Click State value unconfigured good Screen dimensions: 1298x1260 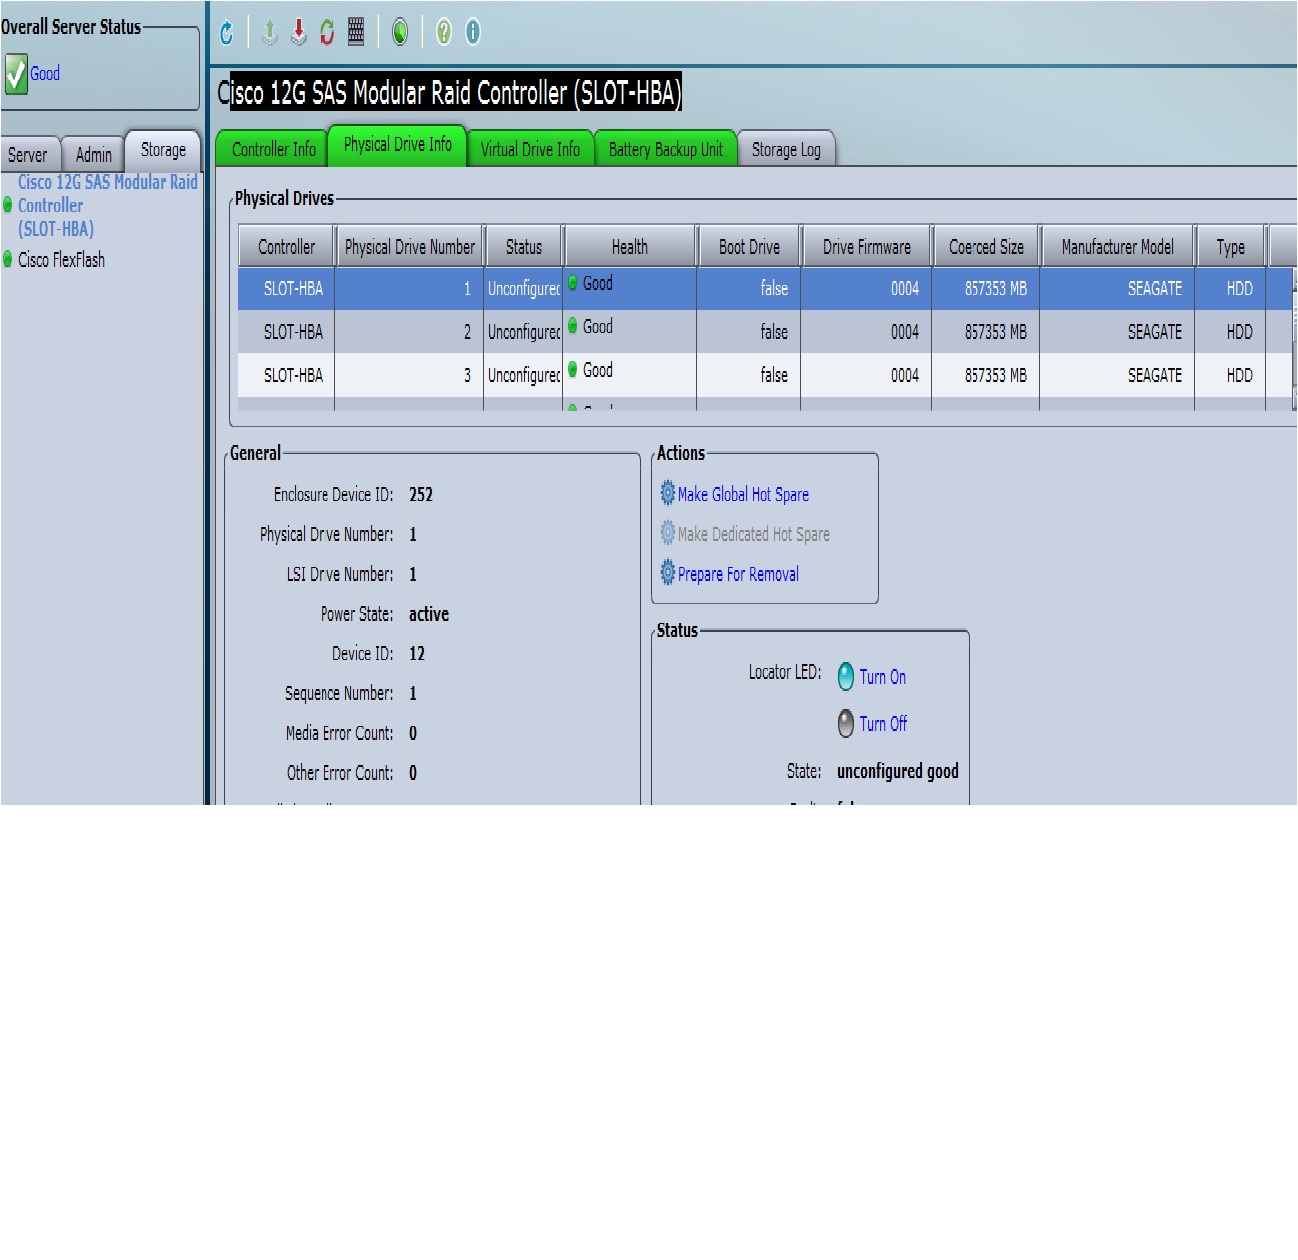[898, 771]
